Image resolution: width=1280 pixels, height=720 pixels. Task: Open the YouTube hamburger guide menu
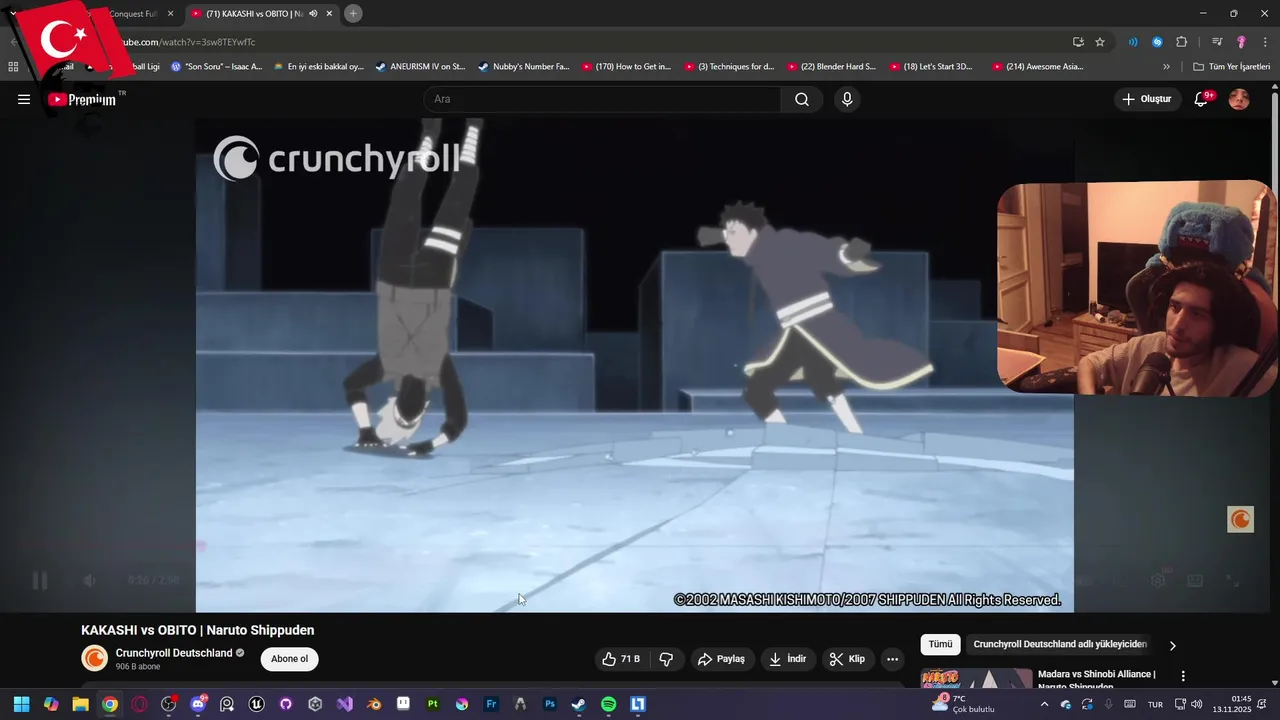(x=24, y=99)
